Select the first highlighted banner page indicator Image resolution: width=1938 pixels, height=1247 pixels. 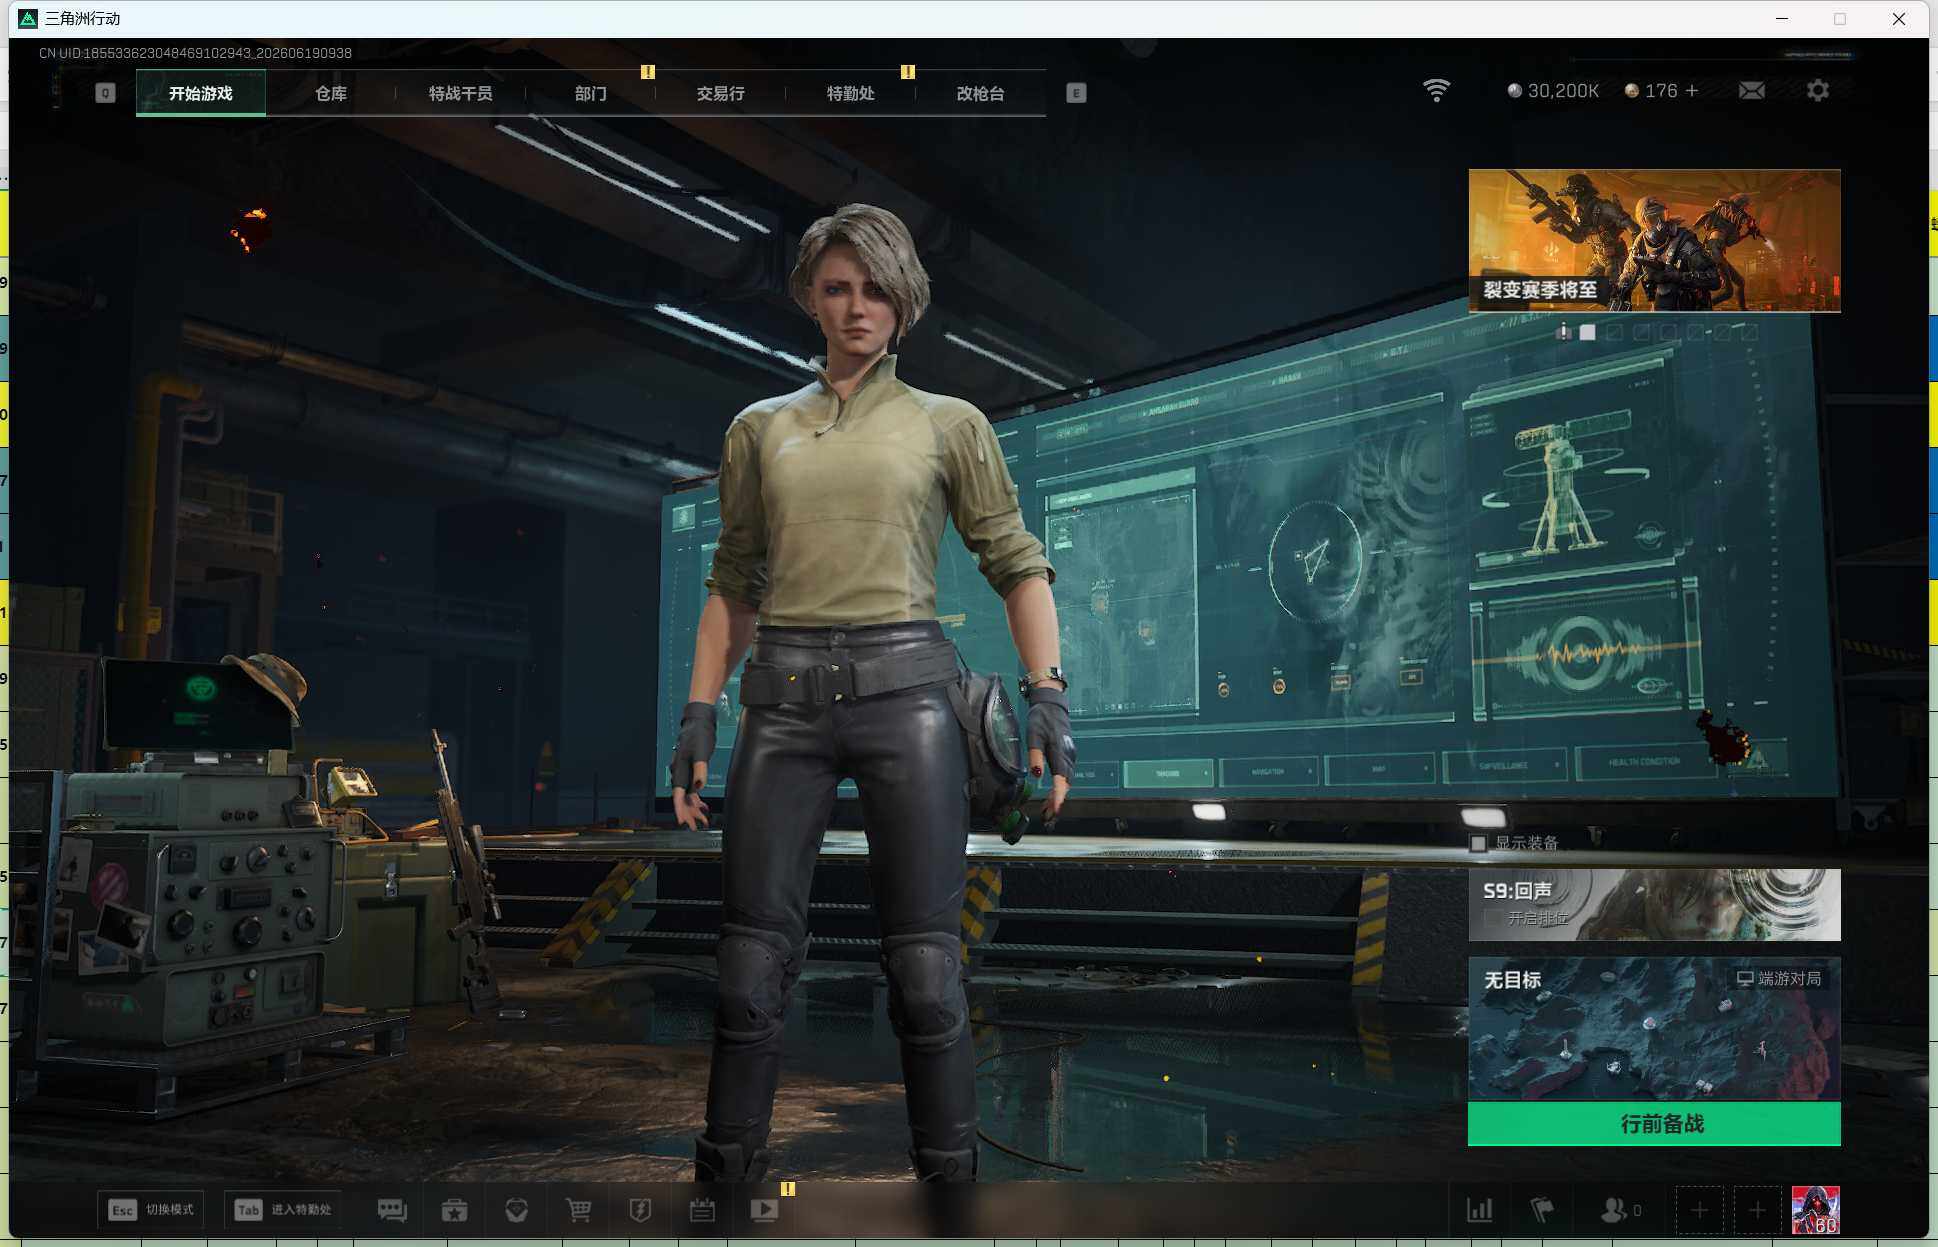1587,332
